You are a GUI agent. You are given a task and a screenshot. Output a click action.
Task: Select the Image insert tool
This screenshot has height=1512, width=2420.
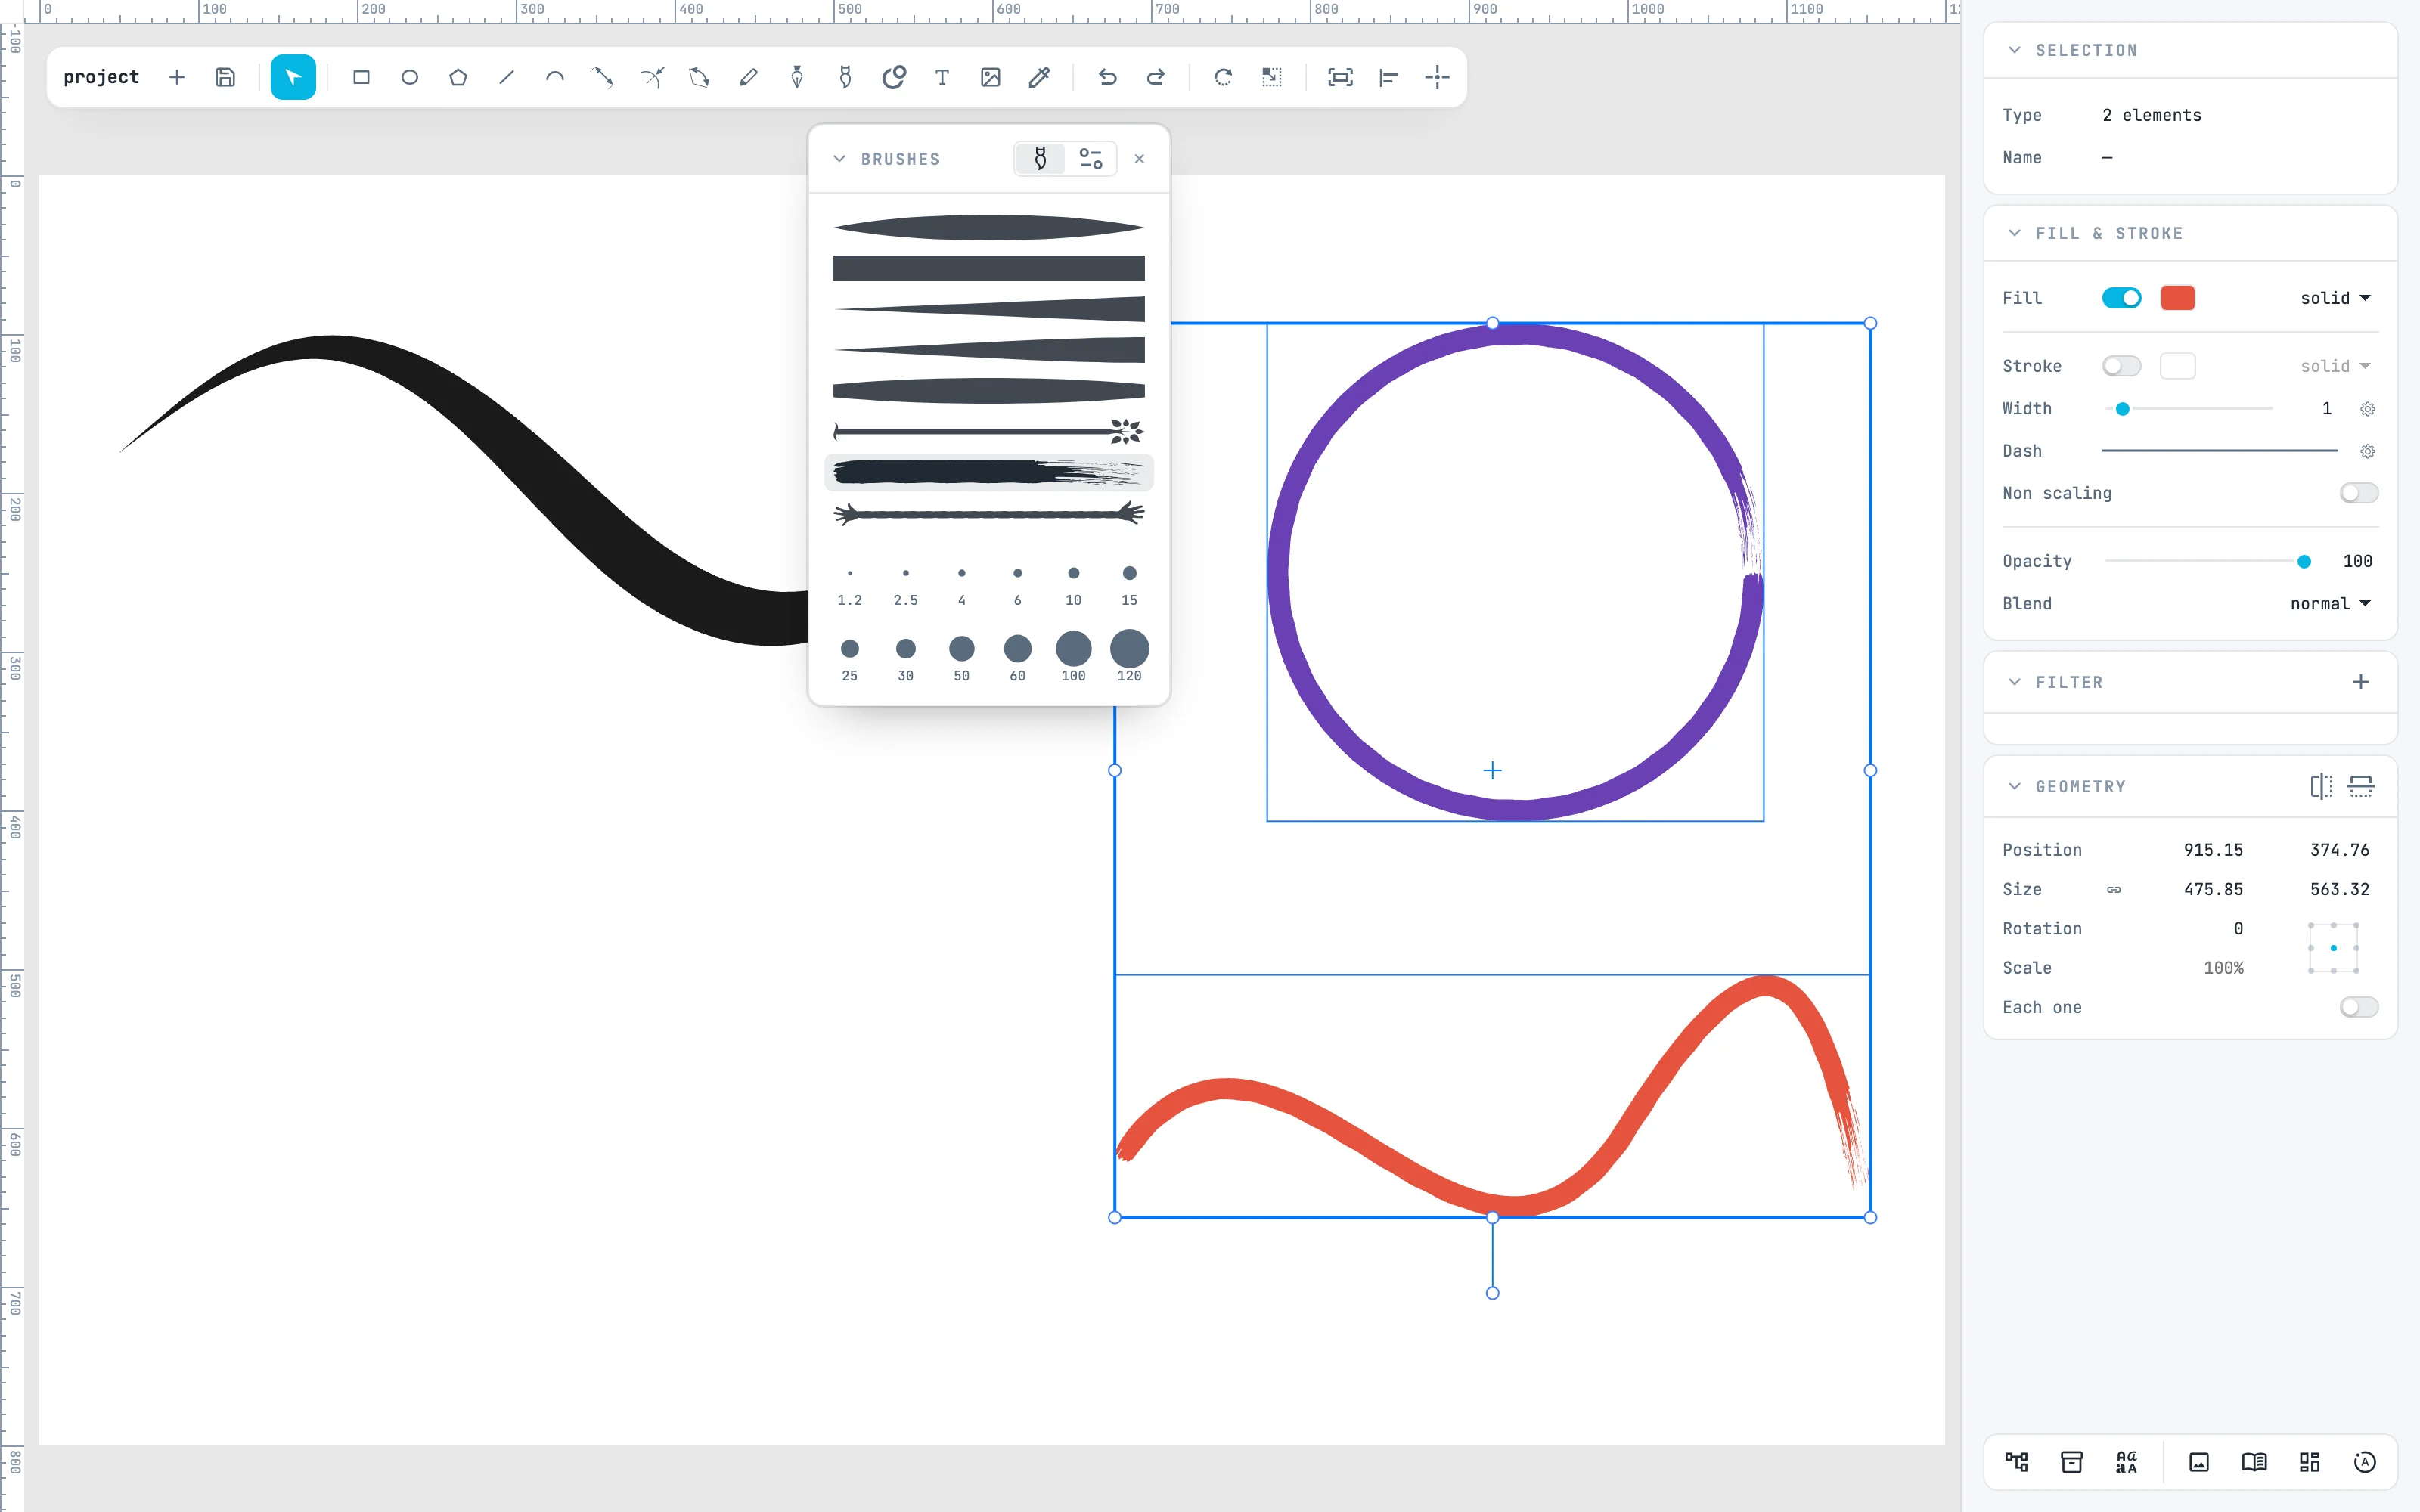[990, 77]
